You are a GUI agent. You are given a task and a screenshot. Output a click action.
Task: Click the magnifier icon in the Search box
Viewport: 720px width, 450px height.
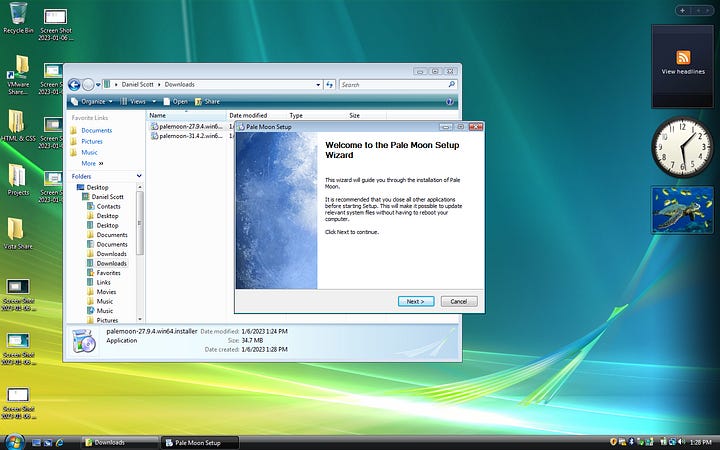(451, 84)
